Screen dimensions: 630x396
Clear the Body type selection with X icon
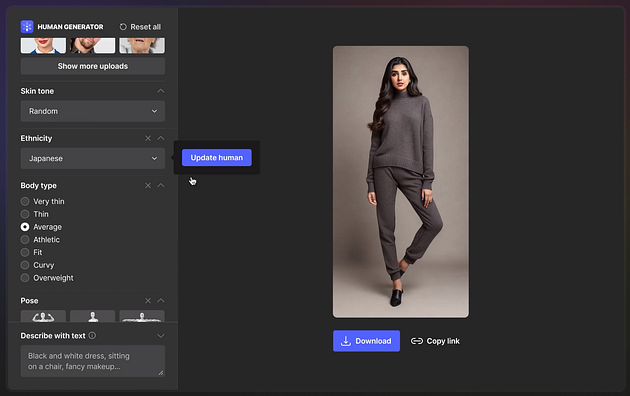148,186
